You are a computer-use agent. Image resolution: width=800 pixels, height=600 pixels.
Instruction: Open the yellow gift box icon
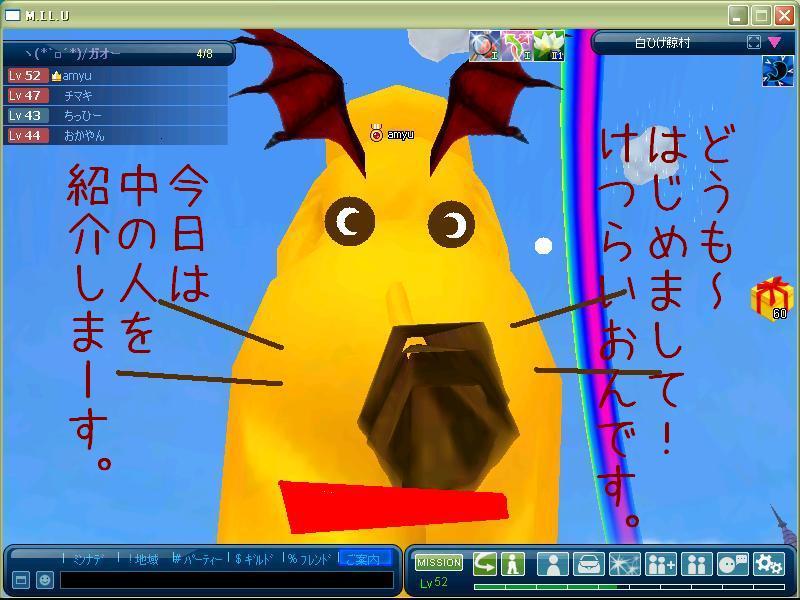pyautogui.click(x=770, y=298)
